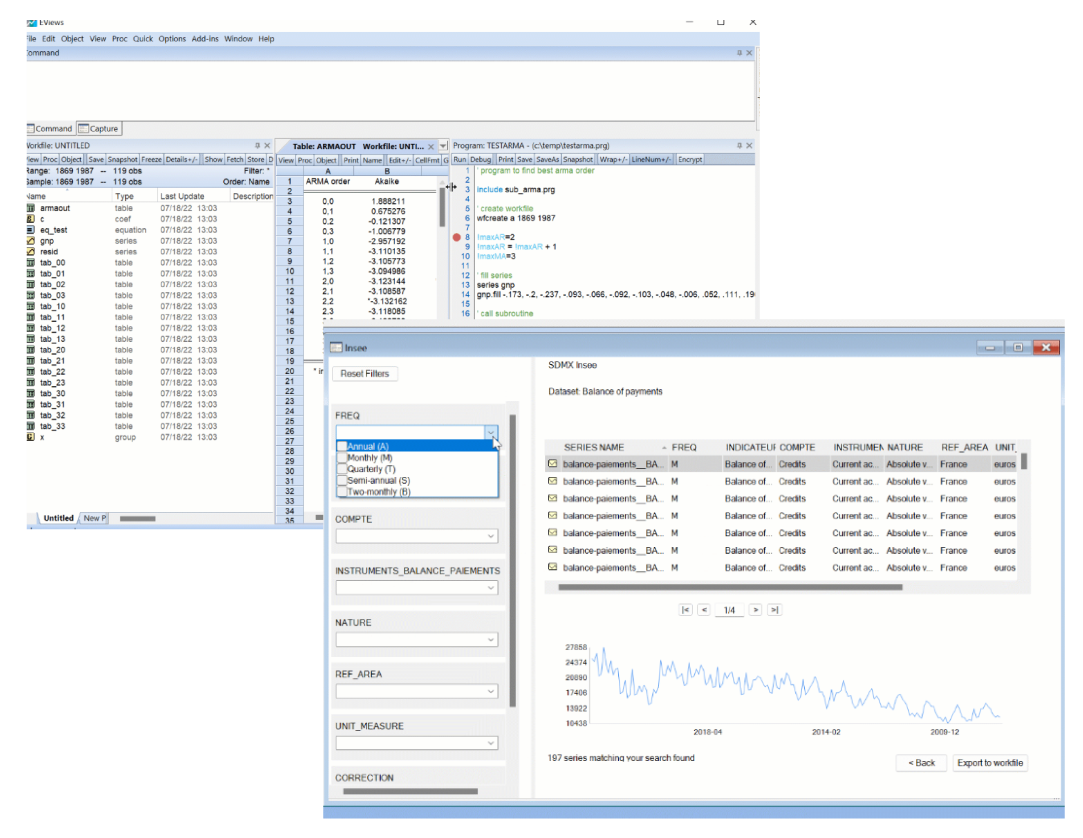Check the Monthly (M) frequency option
Screen dimensions: 1083x838
pyautogui.click(x=342, y=457)
